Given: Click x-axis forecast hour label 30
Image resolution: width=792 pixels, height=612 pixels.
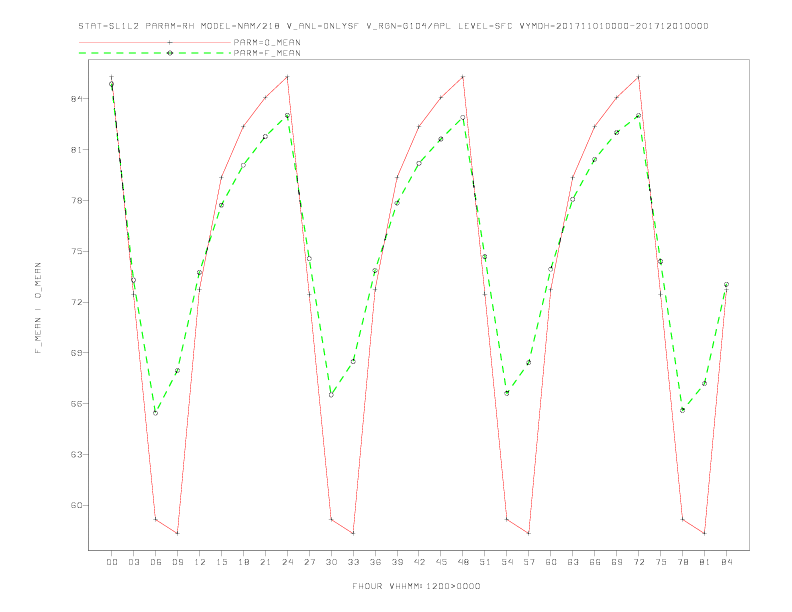Looking at the screenshot, I should pos(331,562).
